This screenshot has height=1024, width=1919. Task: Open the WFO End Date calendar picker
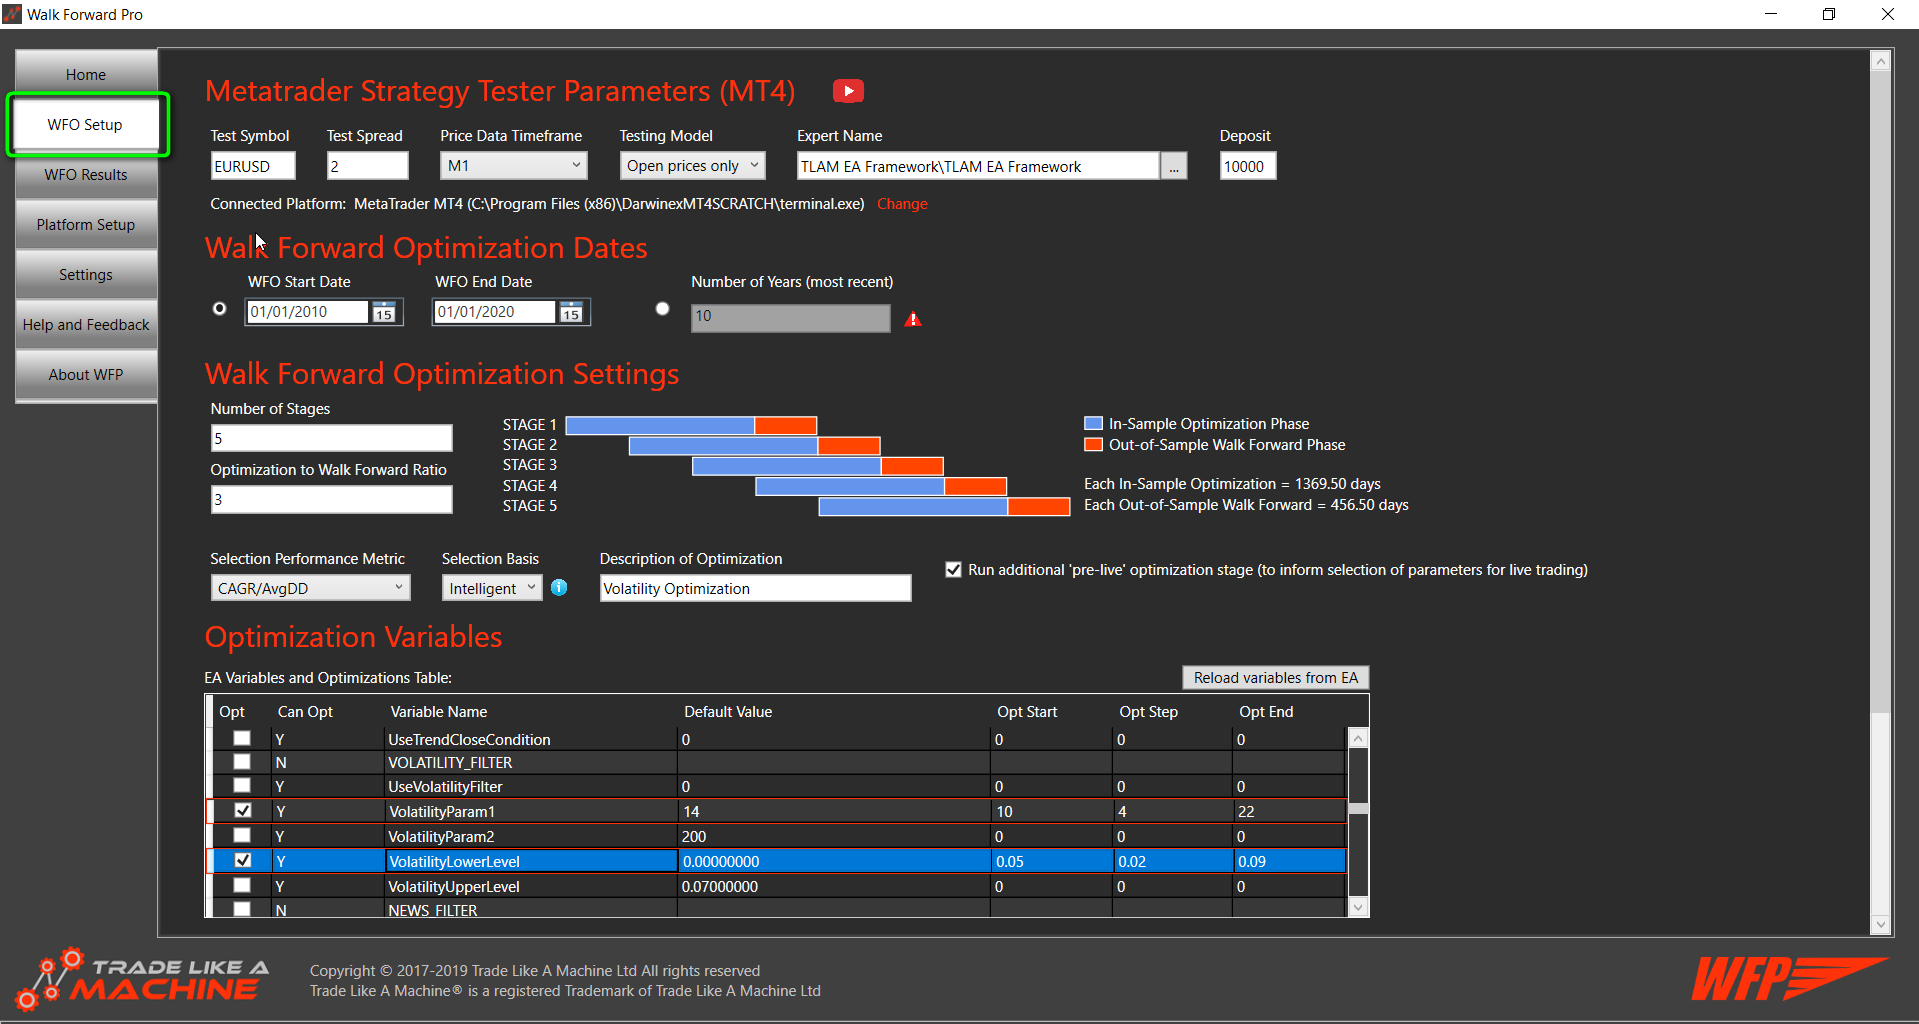pos(571,313)
